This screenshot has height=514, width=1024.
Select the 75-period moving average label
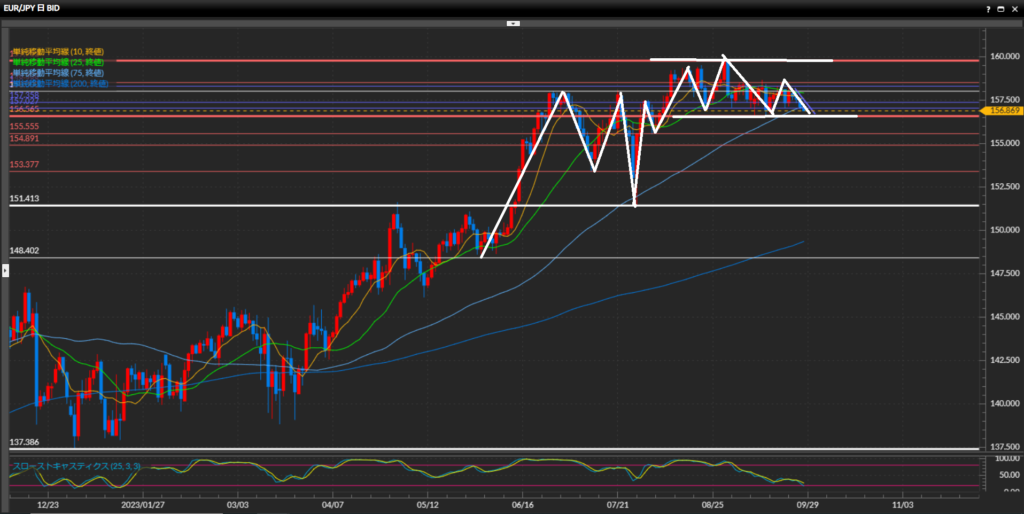(x=57, y=73)
